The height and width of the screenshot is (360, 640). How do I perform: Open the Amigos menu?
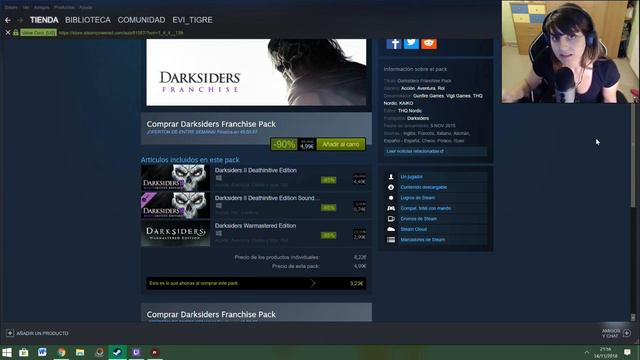(42, 7)
